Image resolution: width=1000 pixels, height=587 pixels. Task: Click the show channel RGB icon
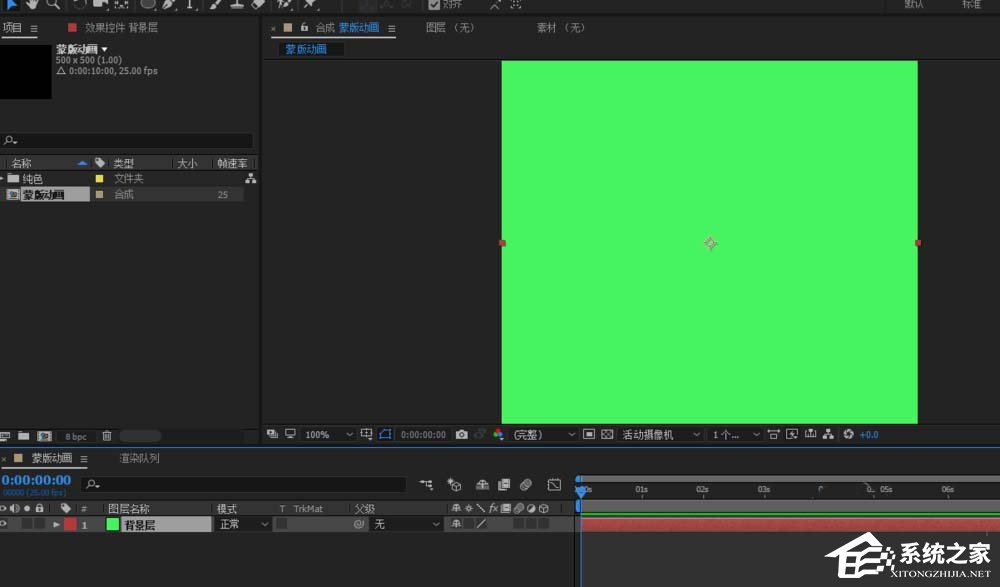point(498,435)
